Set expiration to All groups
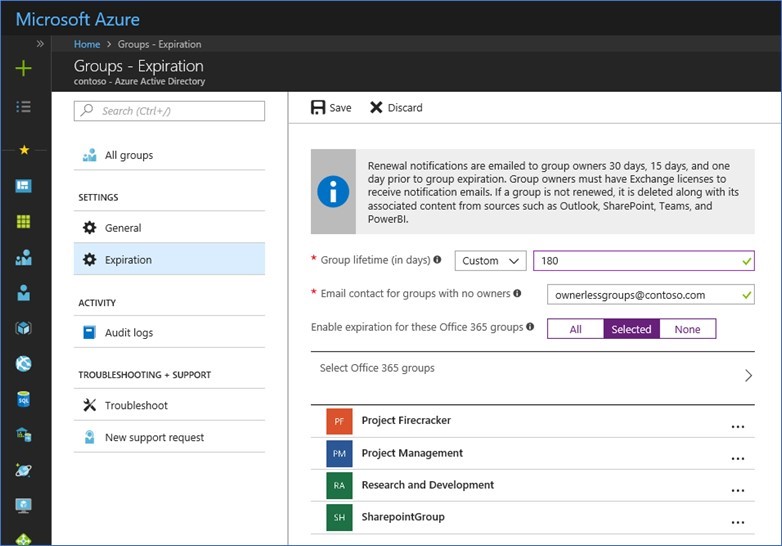 pos(575,329)
